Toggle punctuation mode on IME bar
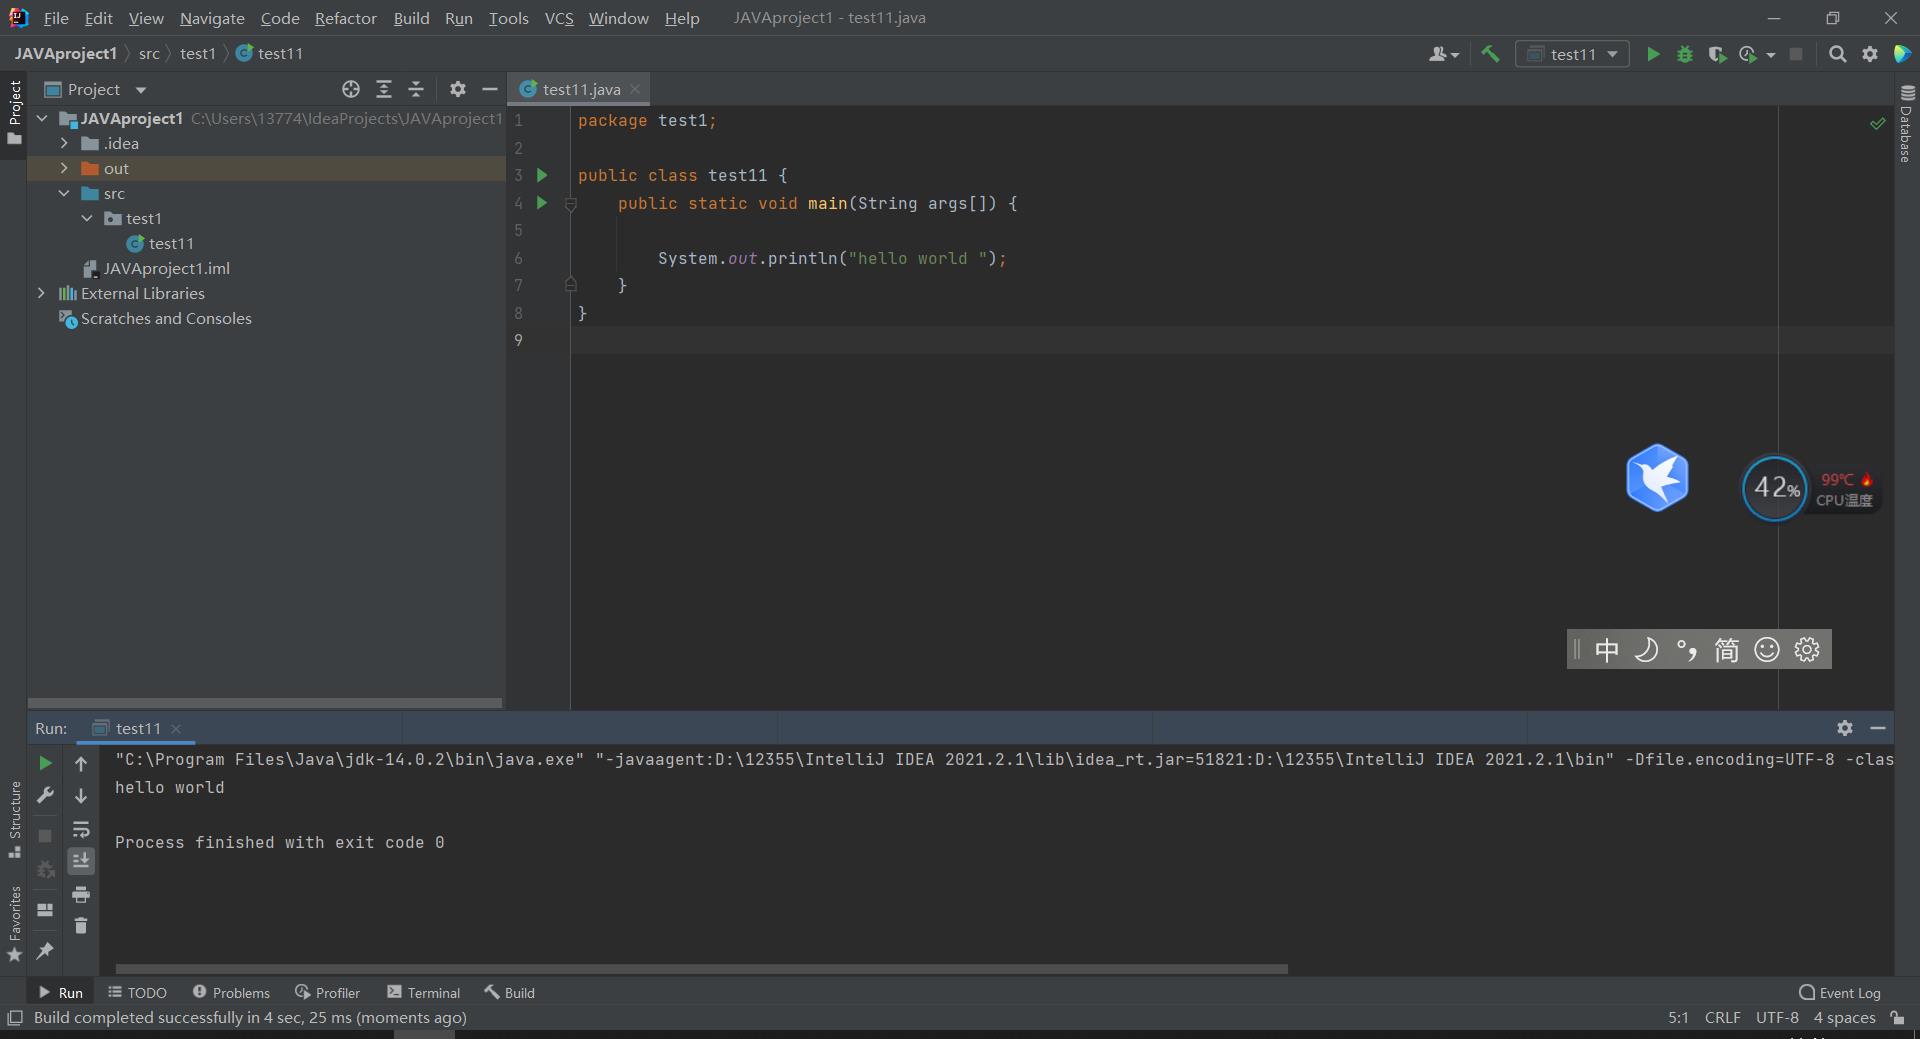This screenshot has width=1920, height=1039. tap(1687, 650)
